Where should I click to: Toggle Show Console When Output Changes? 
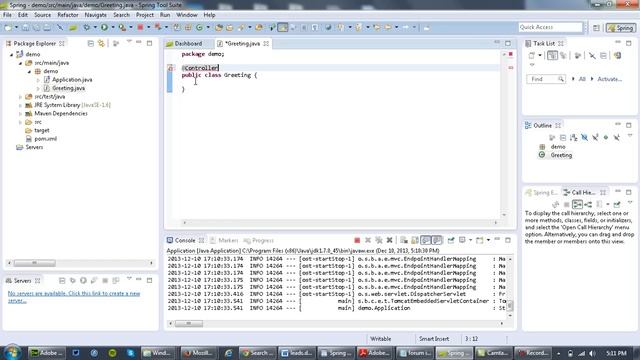pos(426,240)
